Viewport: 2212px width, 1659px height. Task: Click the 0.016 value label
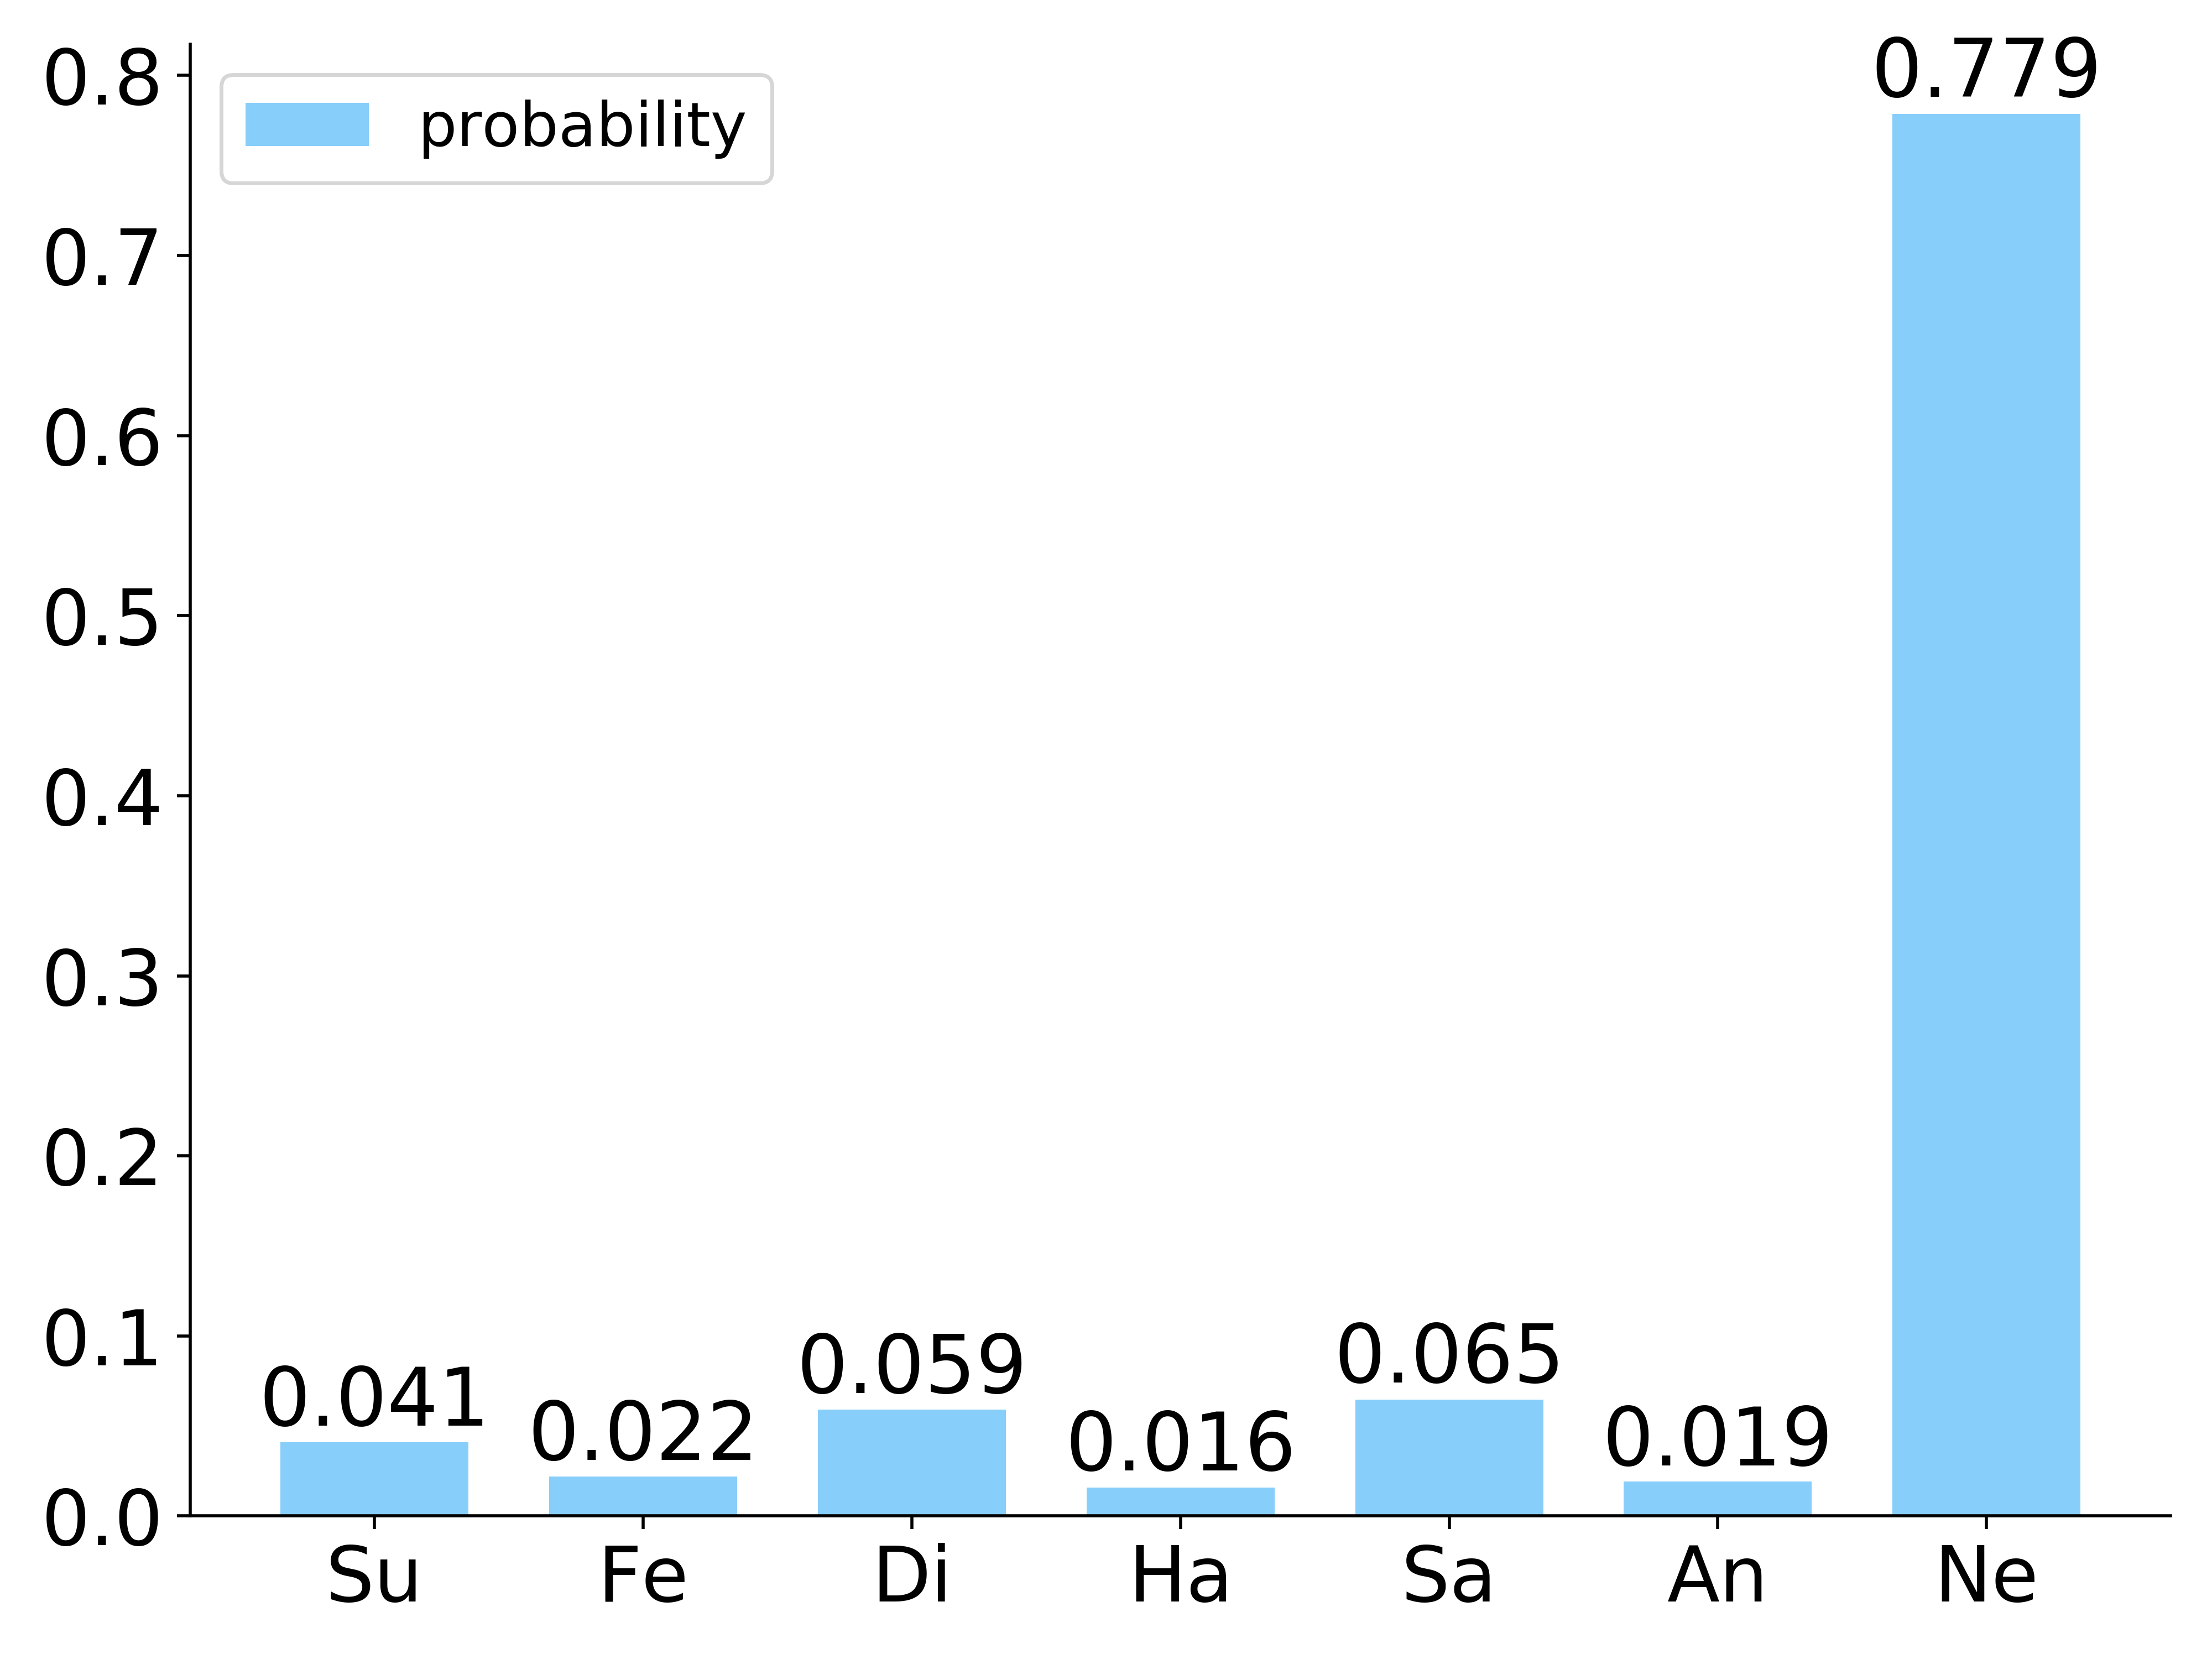(x=1180, y=1443)
